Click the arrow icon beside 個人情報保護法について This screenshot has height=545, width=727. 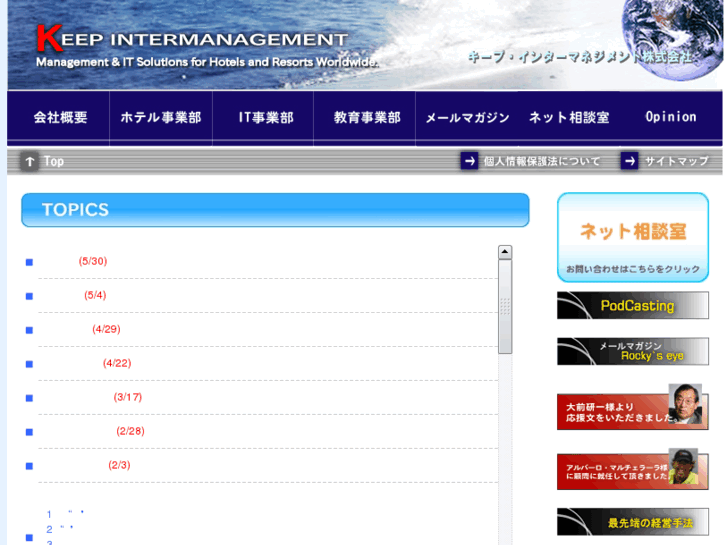click(469, 161)
